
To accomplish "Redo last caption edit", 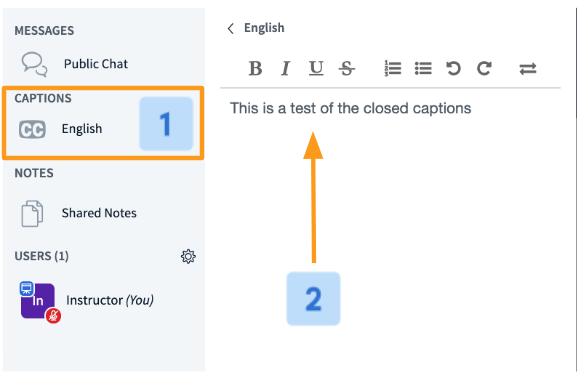I will pos(484,69).
